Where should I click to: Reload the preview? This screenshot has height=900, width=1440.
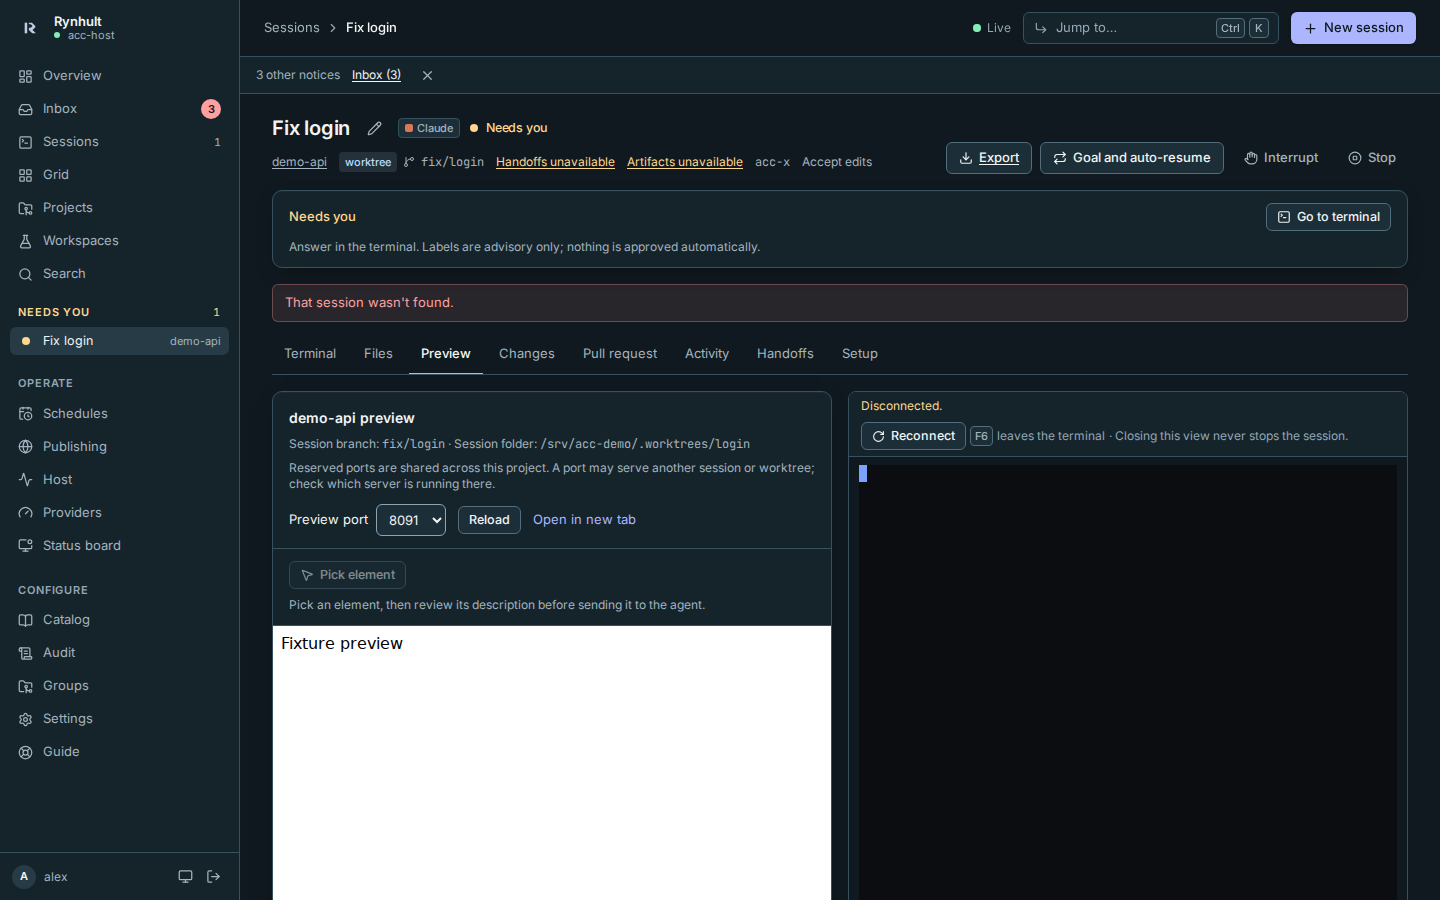(x=489, y=520)
